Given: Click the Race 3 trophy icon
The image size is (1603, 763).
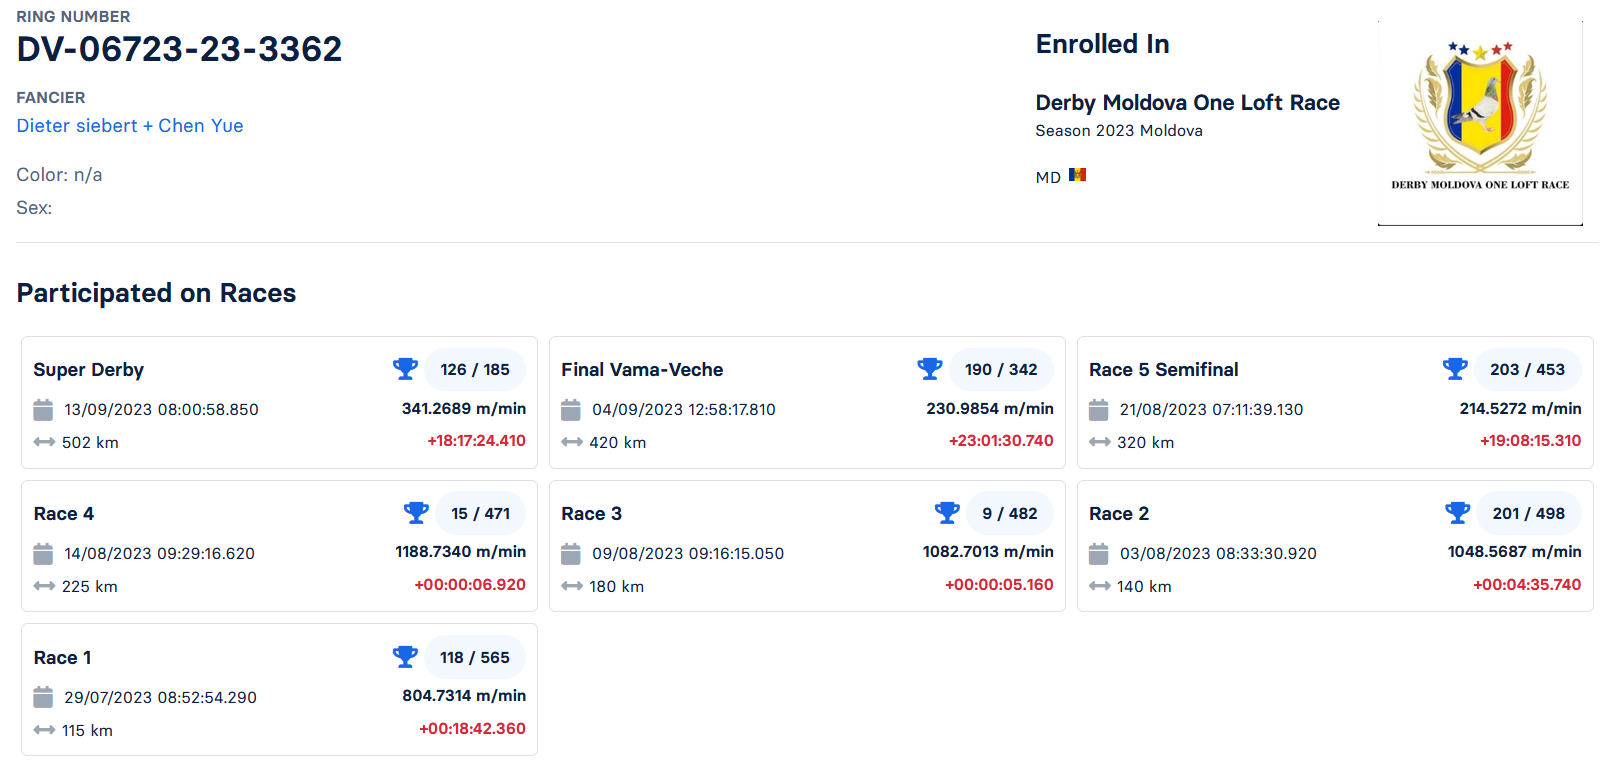Looking at the screenshot, I should tap(947, 513).
